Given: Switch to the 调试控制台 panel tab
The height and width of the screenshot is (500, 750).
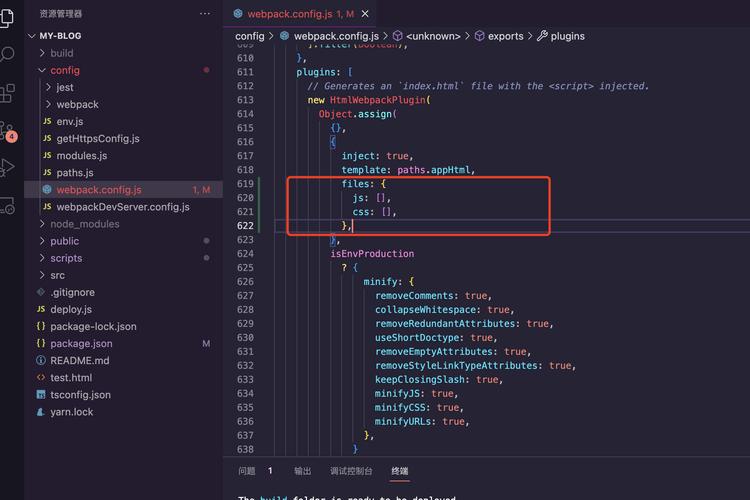Looking at the screenshot, I should coord(351,471).
